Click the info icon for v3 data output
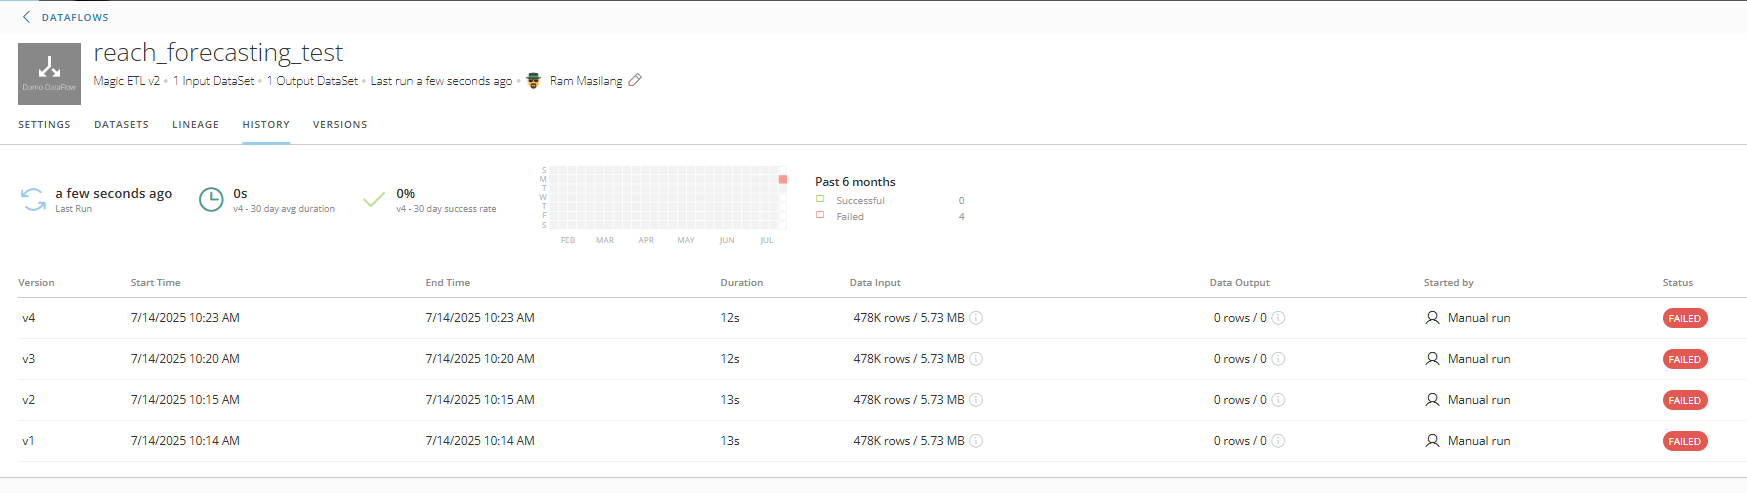 pos(1278,359)
